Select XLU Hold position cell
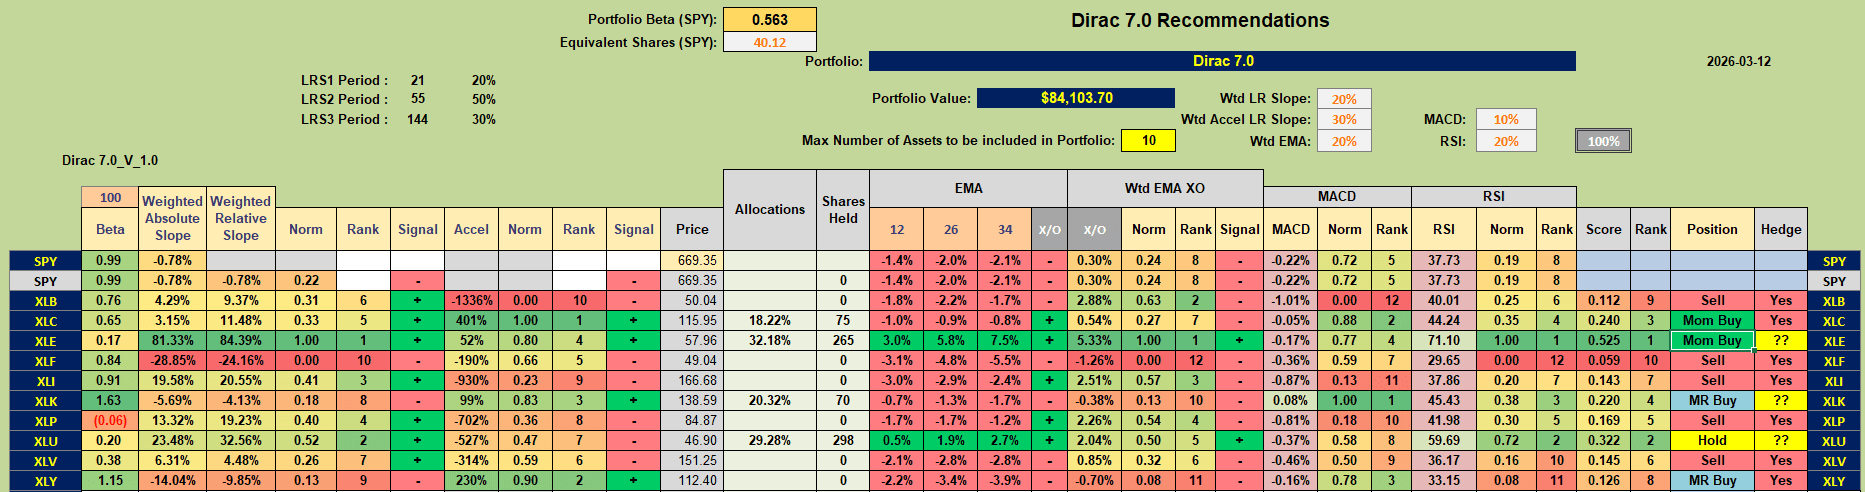The width and height of the screenshot is (1865, 492). [1712, 441]
